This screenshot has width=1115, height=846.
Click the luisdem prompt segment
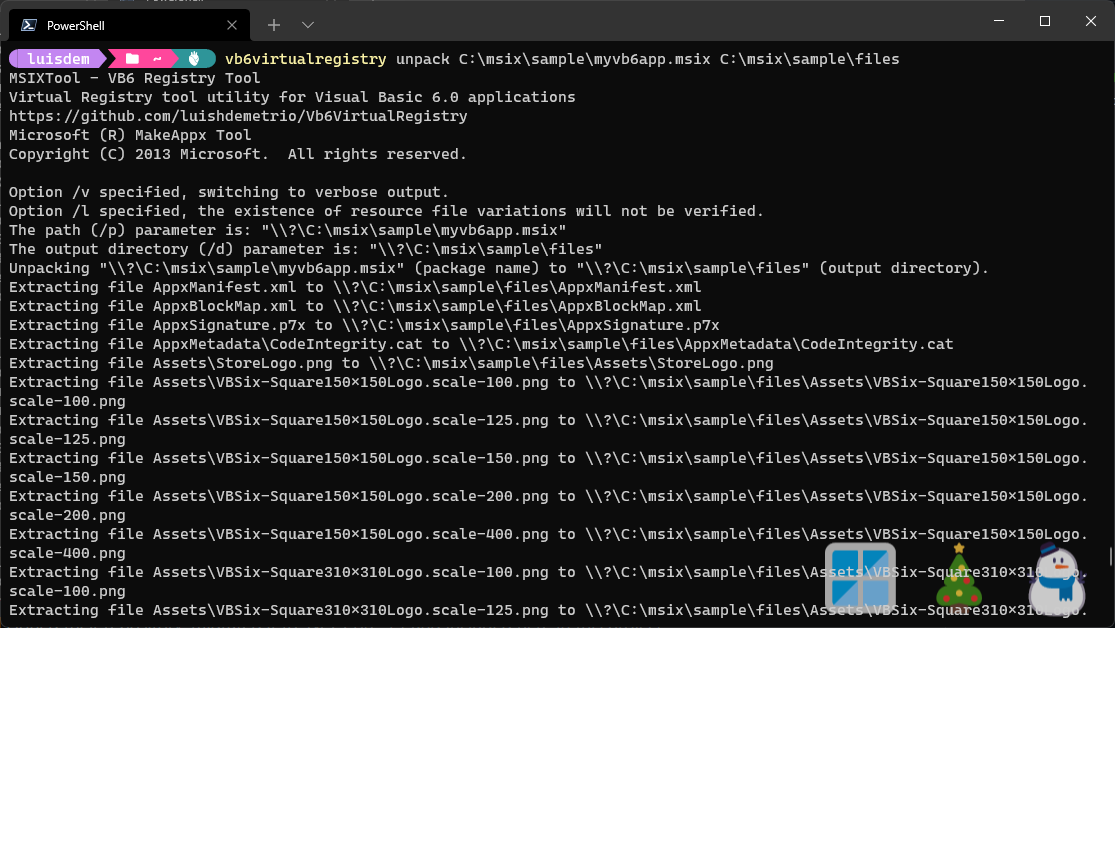(x=58, y=59)
